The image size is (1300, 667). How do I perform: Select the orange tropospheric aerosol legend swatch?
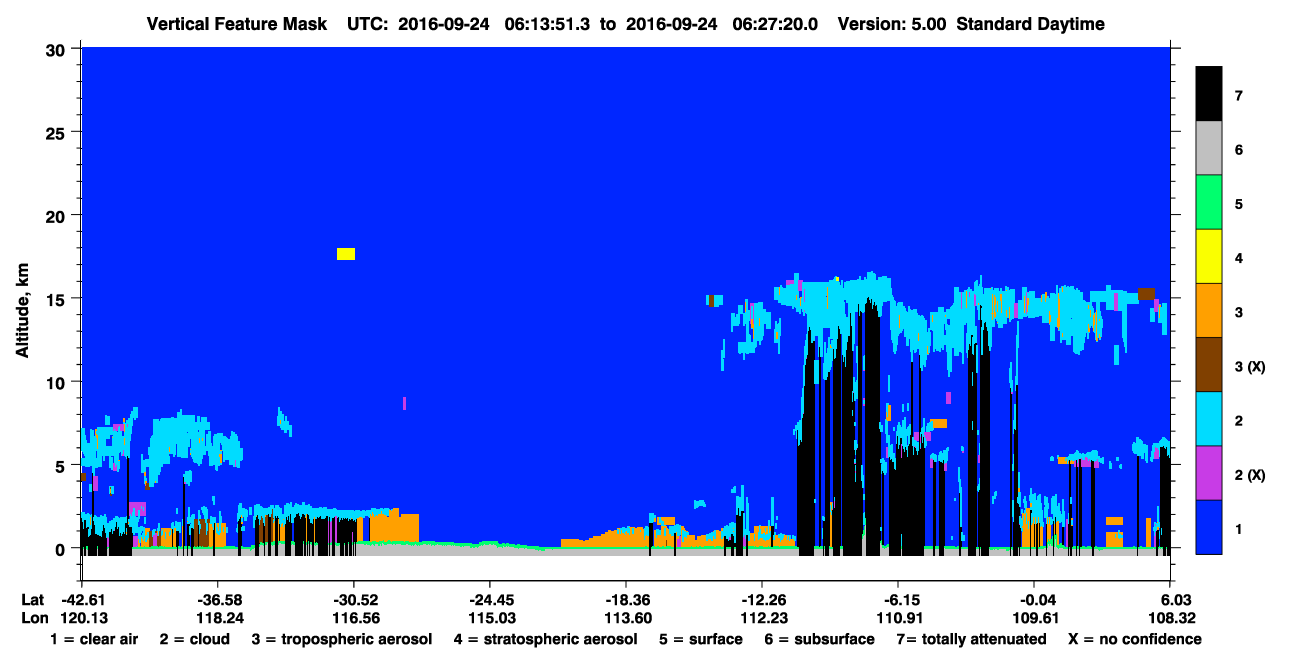1209,311
